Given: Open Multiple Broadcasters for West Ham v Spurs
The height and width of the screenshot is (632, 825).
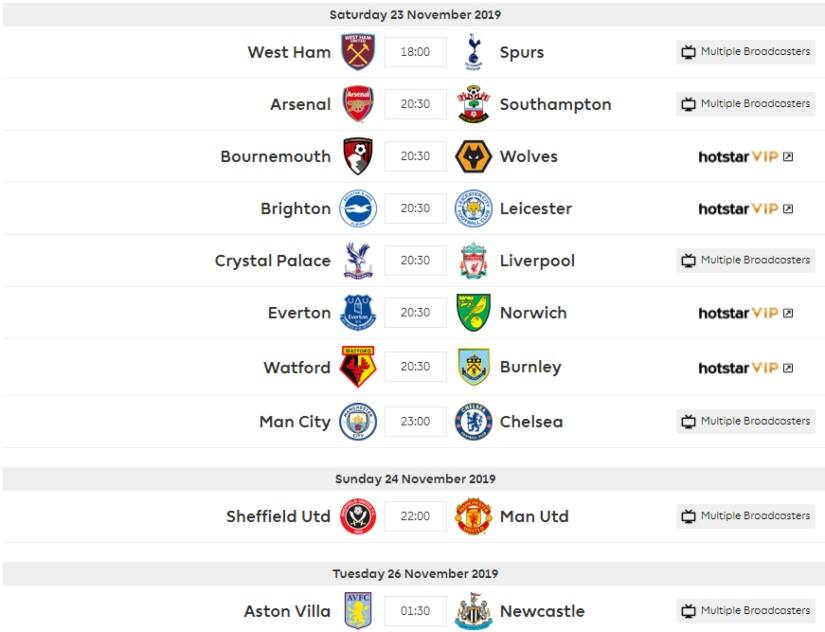Looking at the screenshot, I should pyautogui.click(x=745, y=52).
